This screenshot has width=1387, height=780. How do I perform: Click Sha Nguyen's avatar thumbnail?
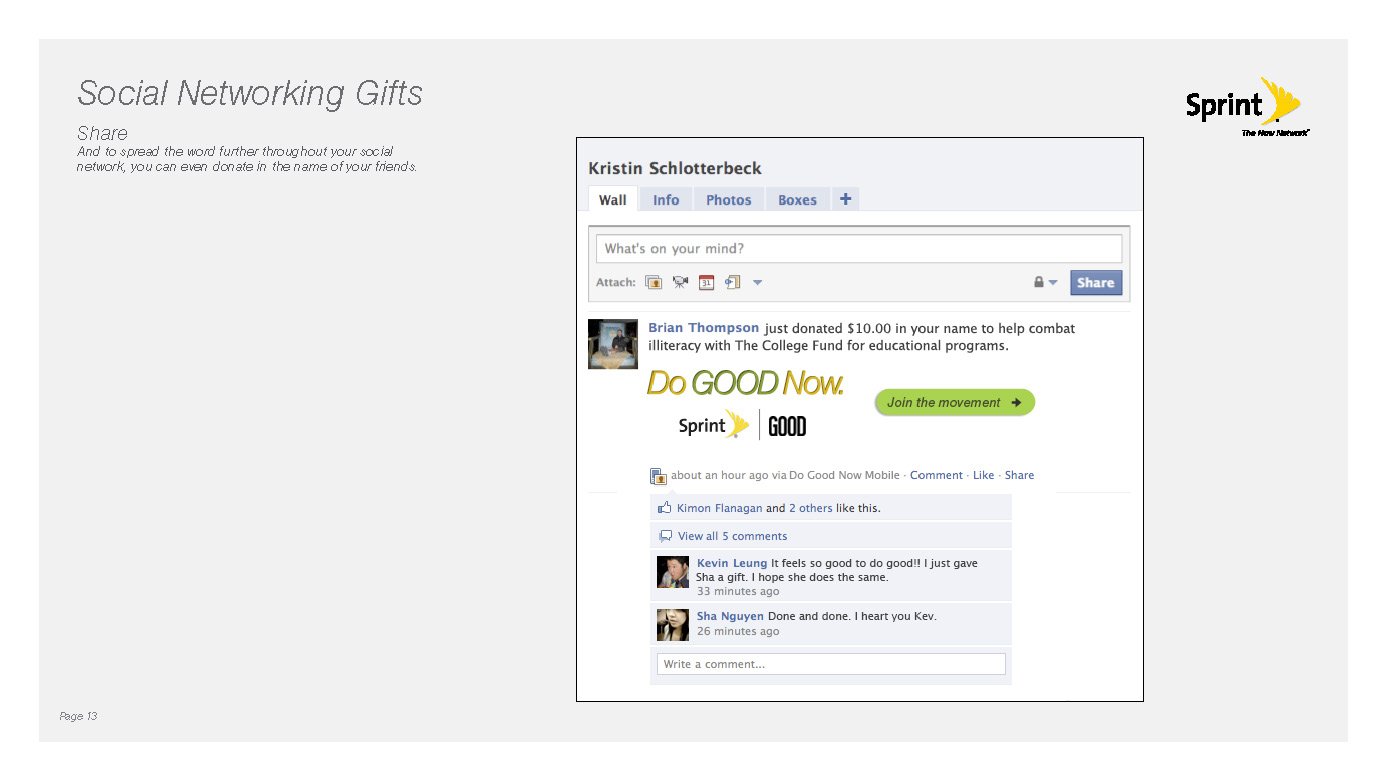(x=673, y=624)
